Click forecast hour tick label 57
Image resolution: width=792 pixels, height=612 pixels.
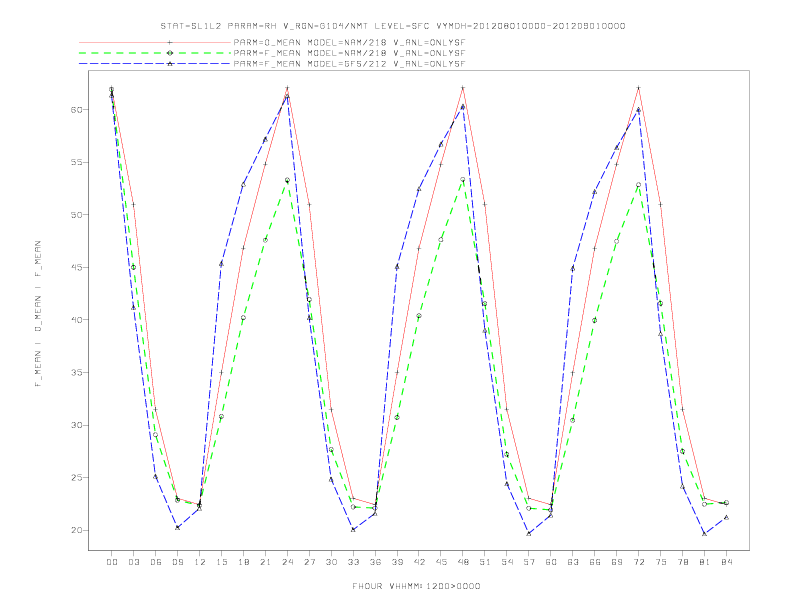coord(529,562)
